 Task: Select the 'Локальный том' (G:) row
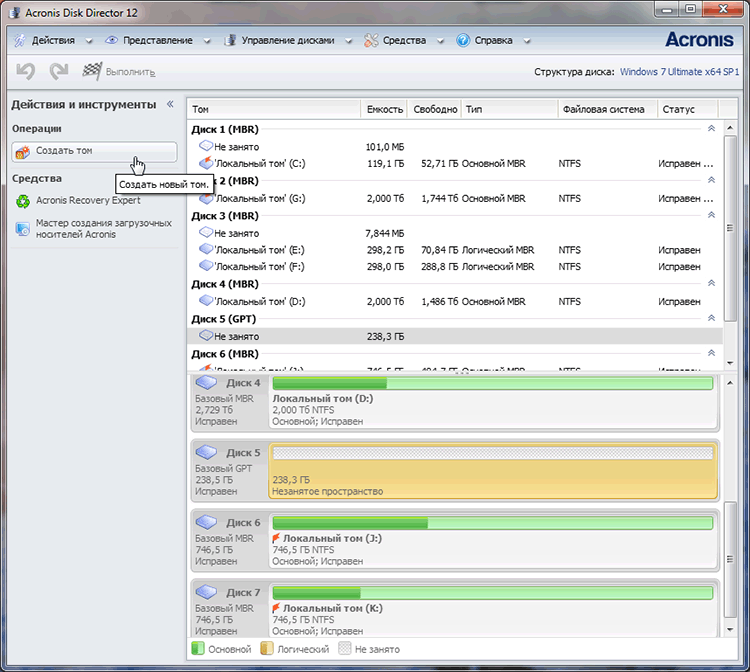click(x=455, y=198)
